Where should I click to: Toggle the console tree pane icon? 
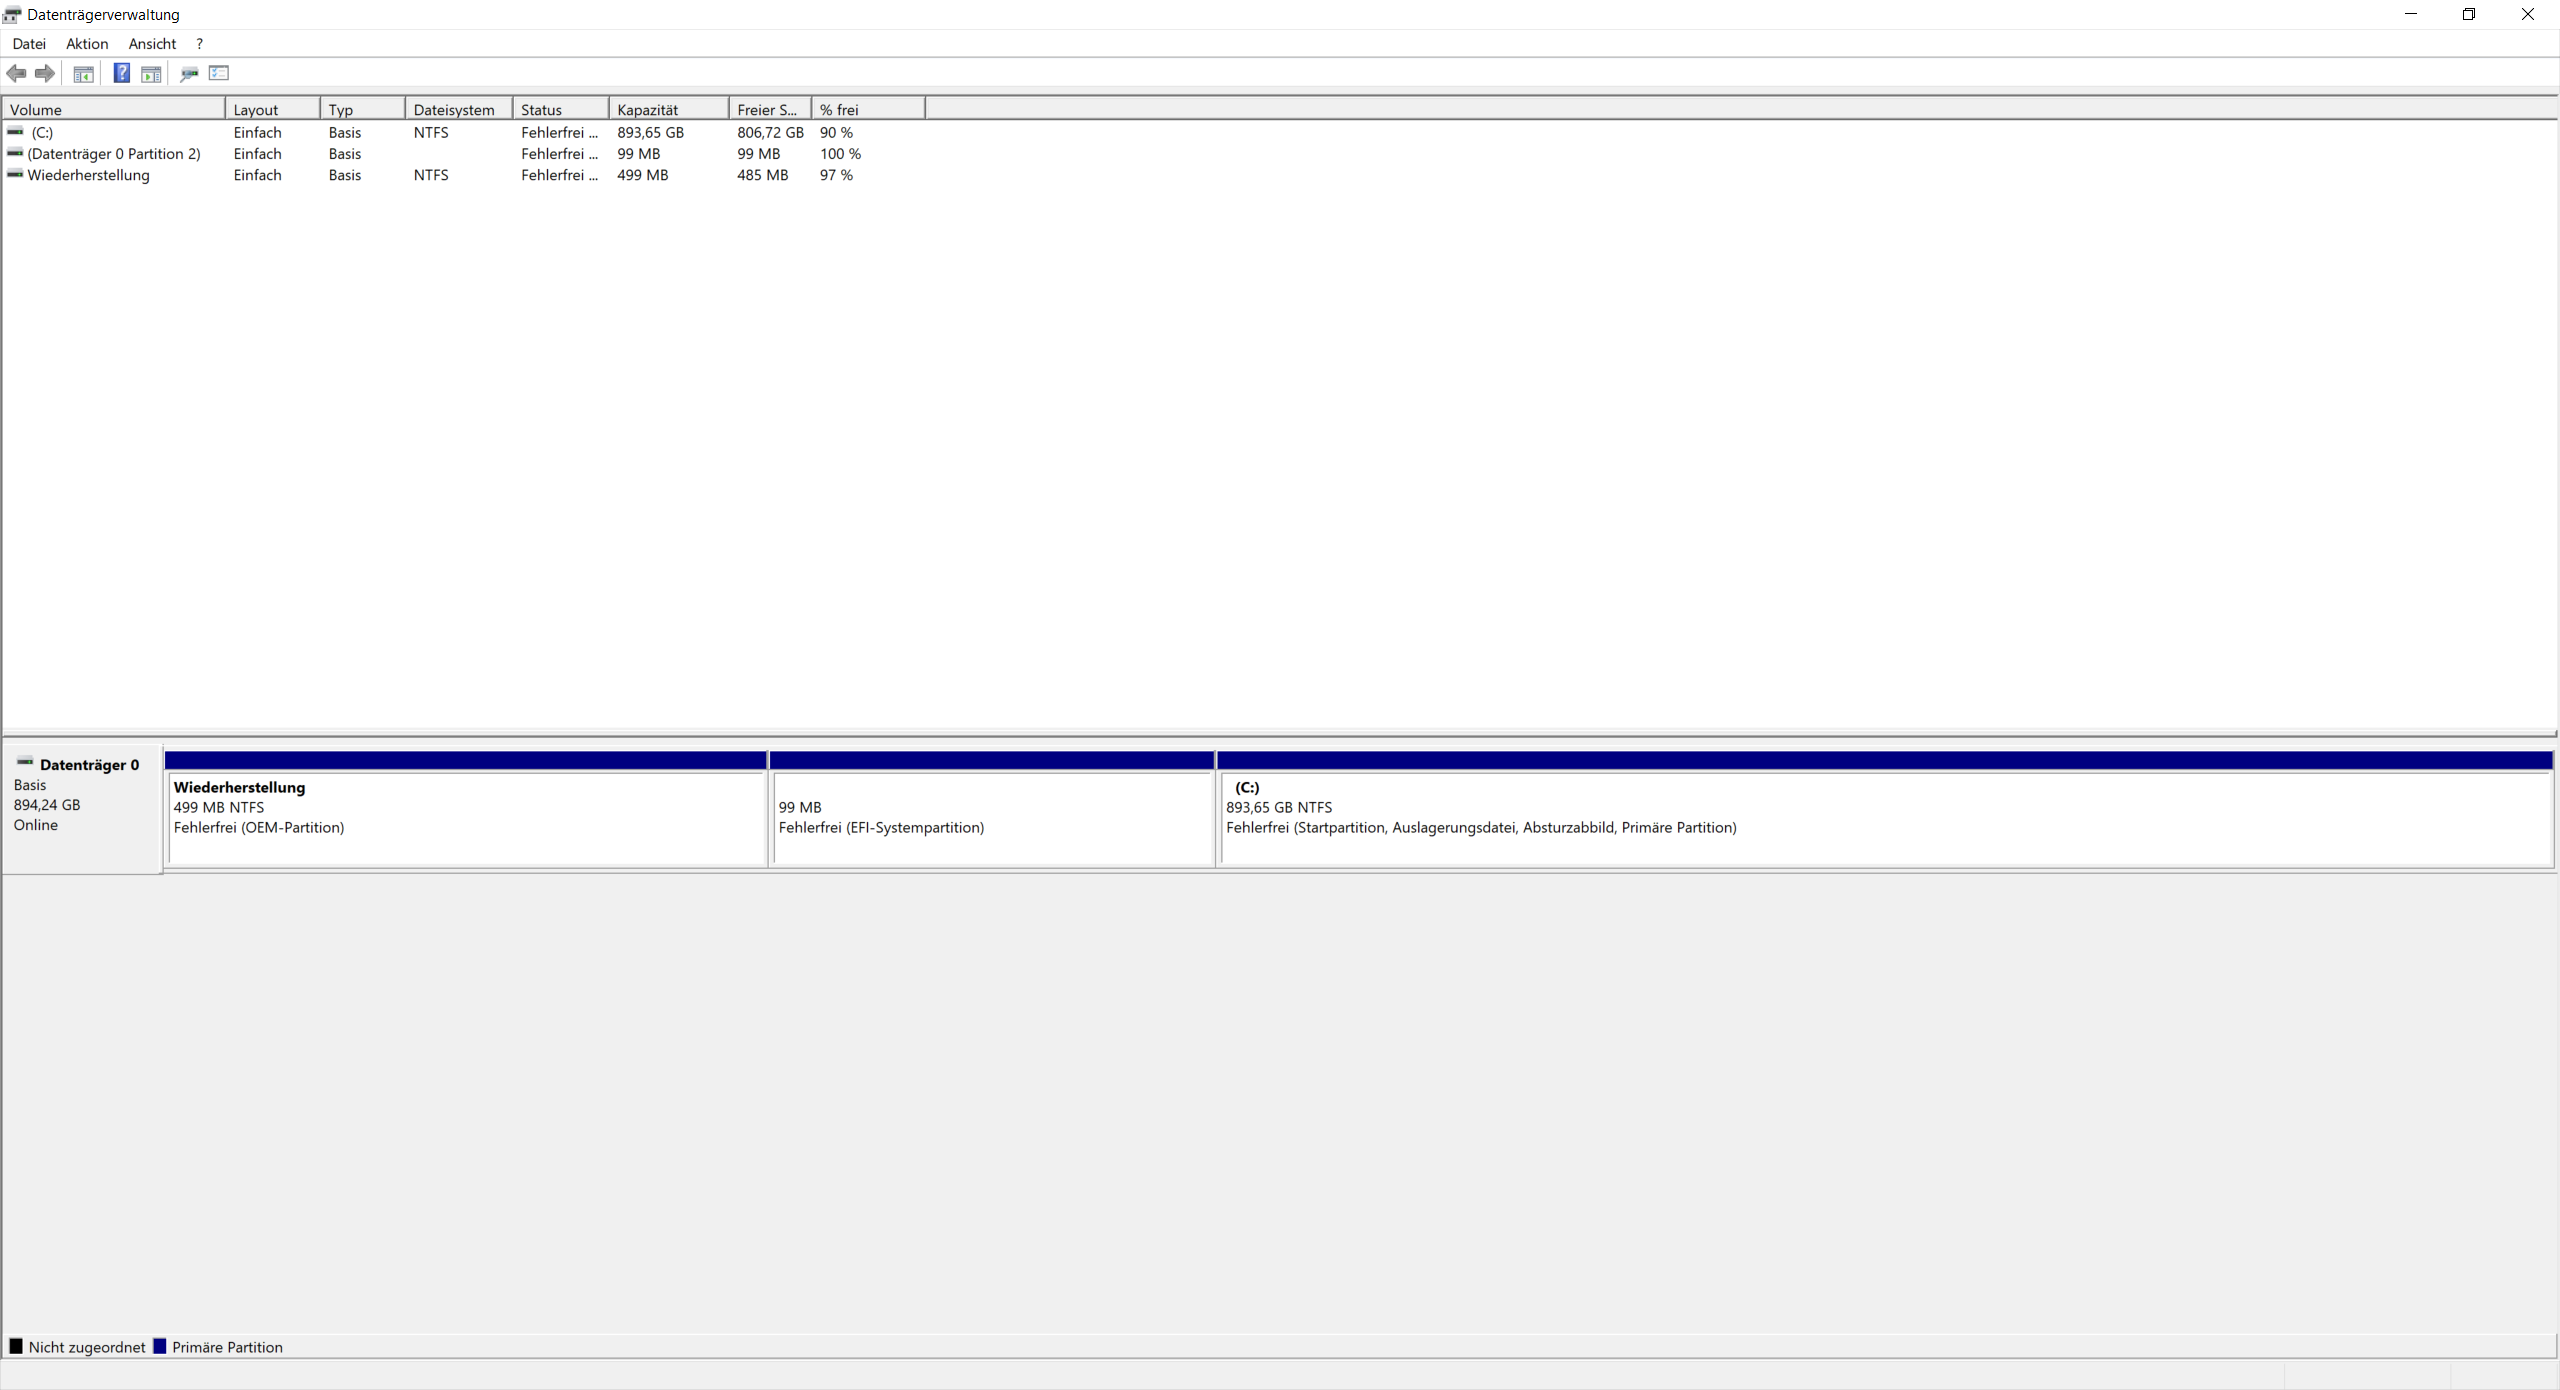[84, 73]
